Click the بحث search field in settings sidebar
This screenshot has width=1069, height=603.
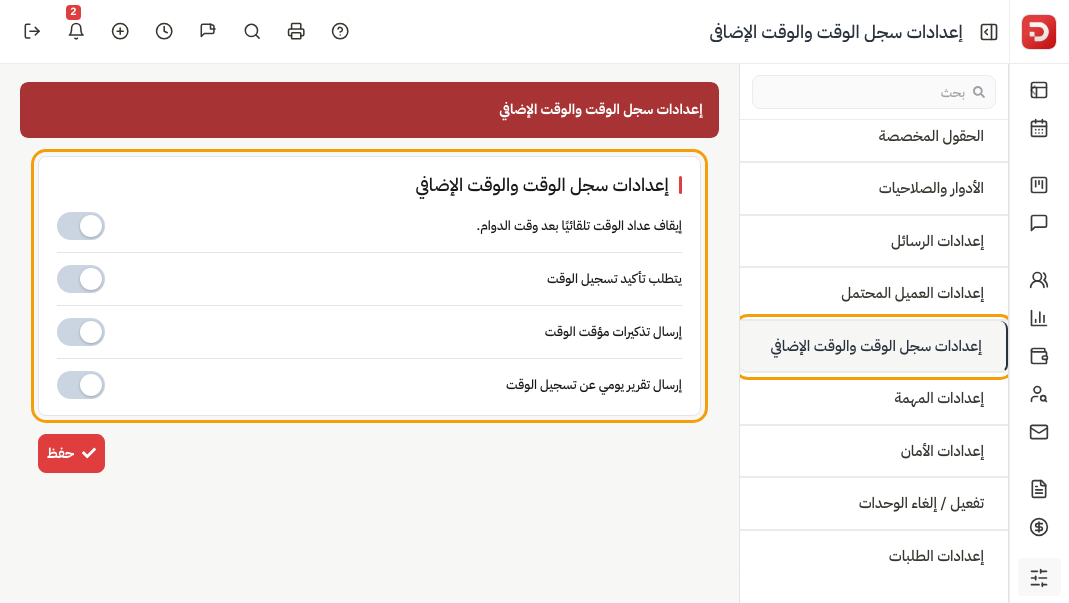(x=873, y=92)
